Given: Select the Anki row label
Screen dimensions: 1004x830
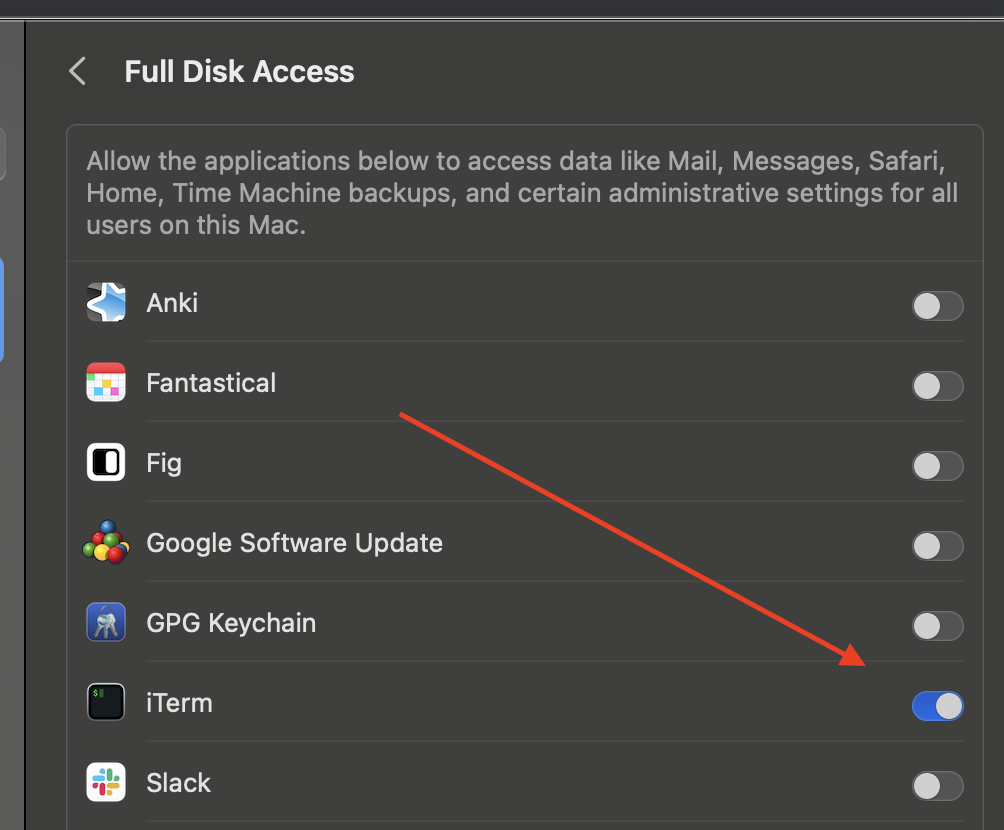Looking at the screenshot, I should [172, 303].
